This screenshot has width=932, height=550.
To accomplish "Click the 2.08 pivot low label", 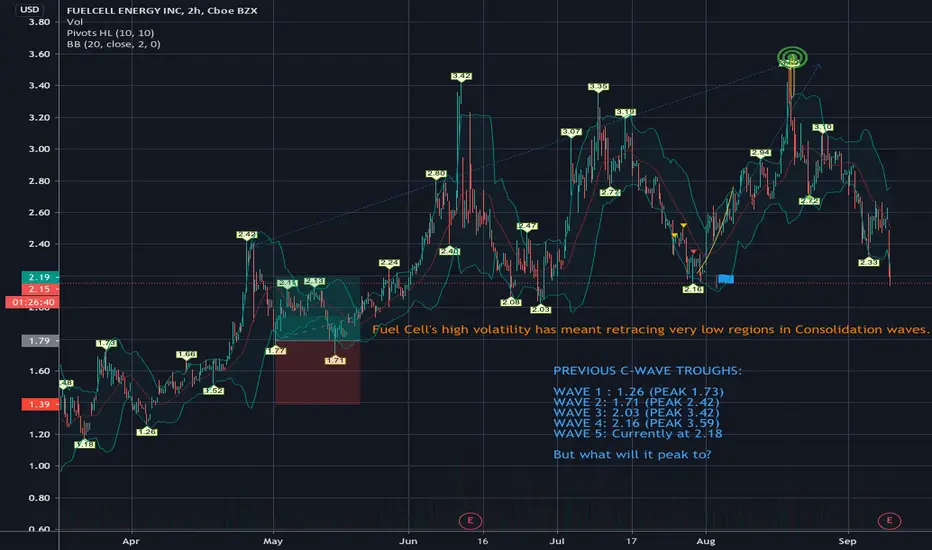I will pos(511,302).
